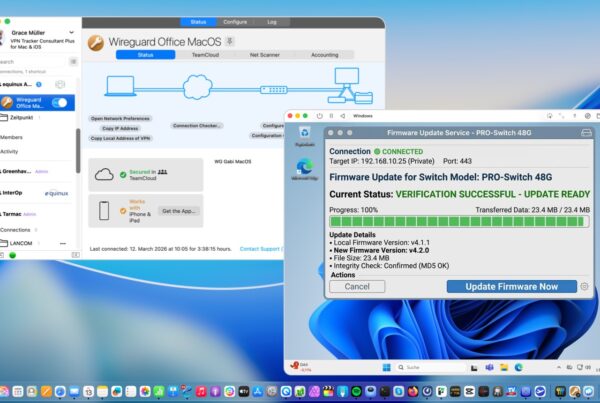This screenshot has width=600, height=403.
Task: Click the green CONNECTED status label
Action: tap(402, 152)
